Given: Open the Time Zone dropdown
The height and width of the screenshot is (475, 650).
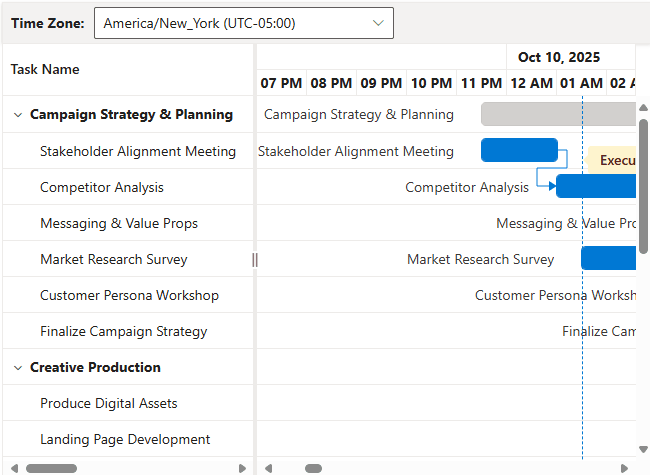Looking at the screenshot, I should (x=243, y=23).
